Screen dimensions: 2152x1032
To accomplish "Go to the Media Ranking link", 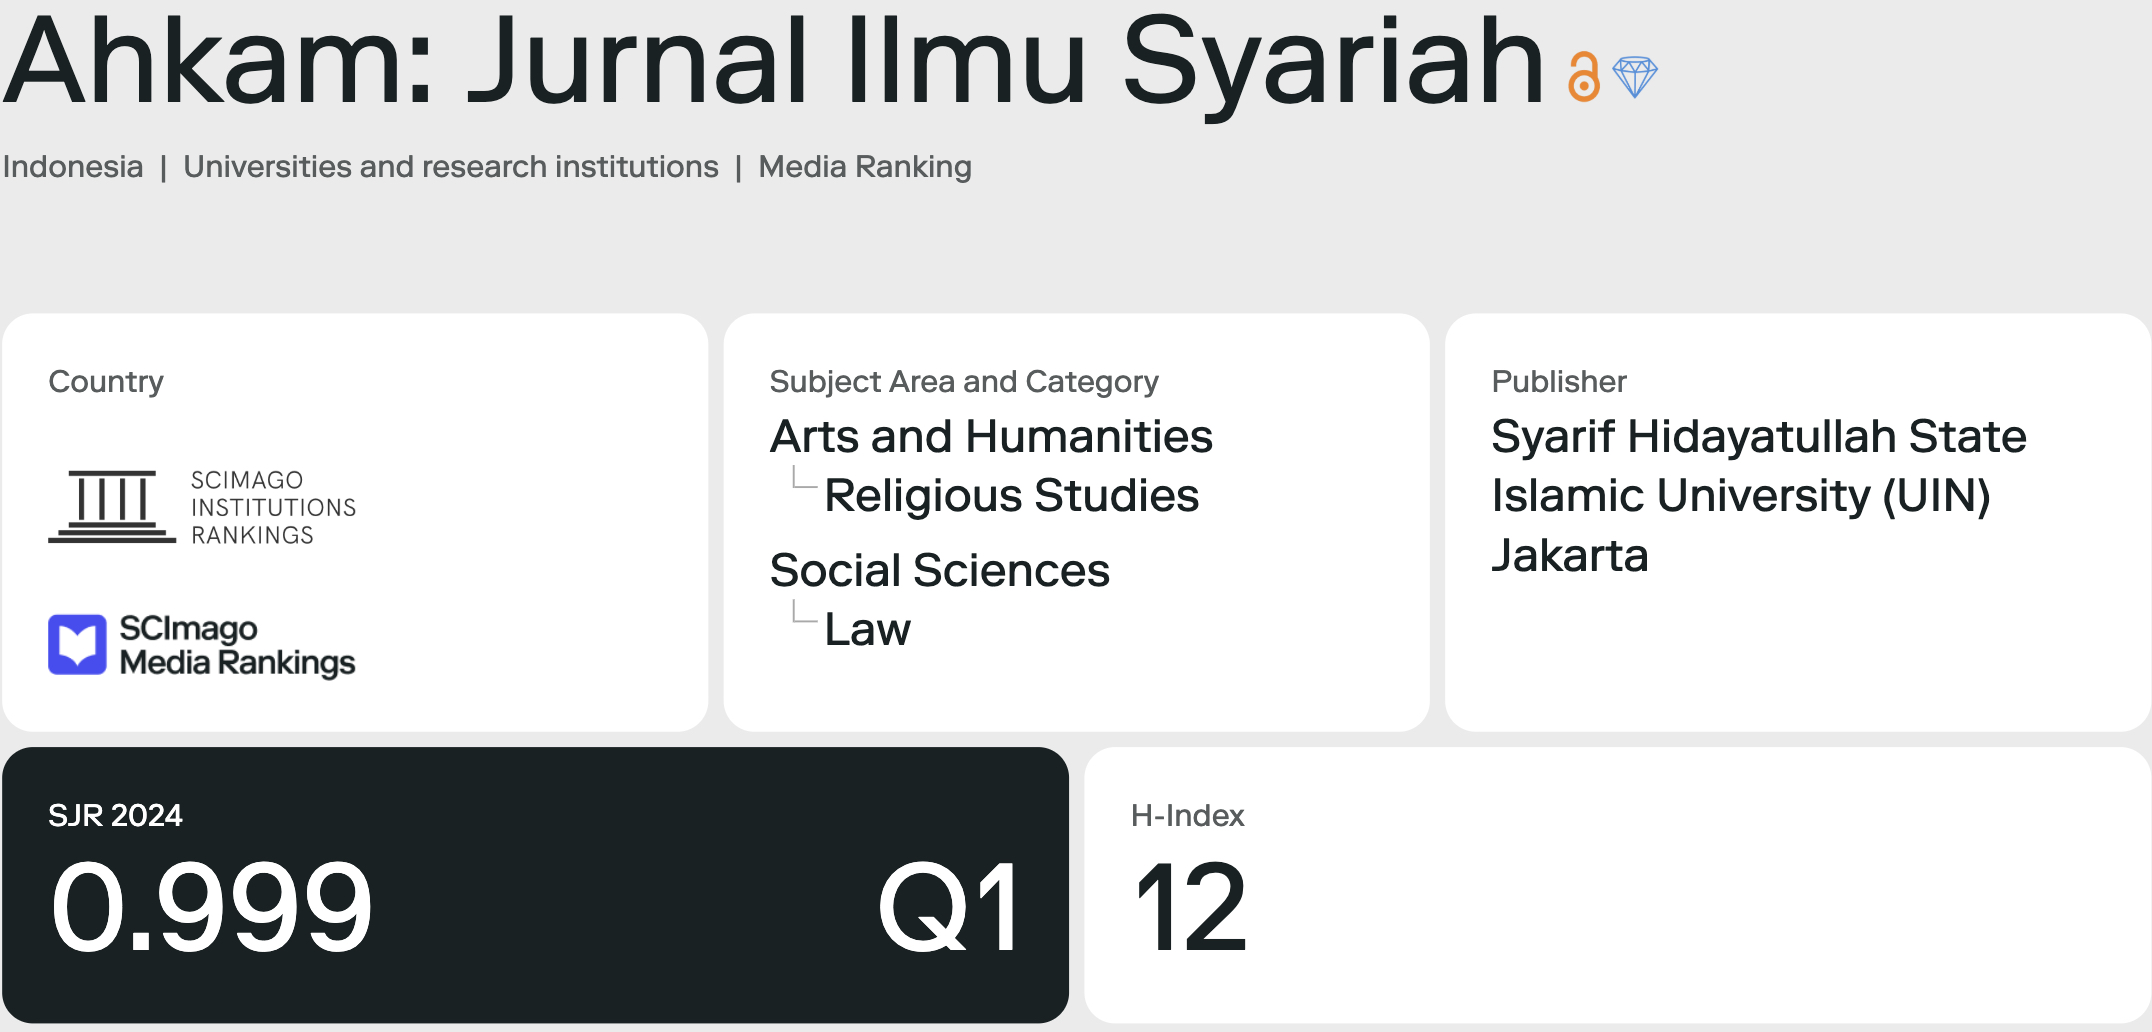I will 864,166.
